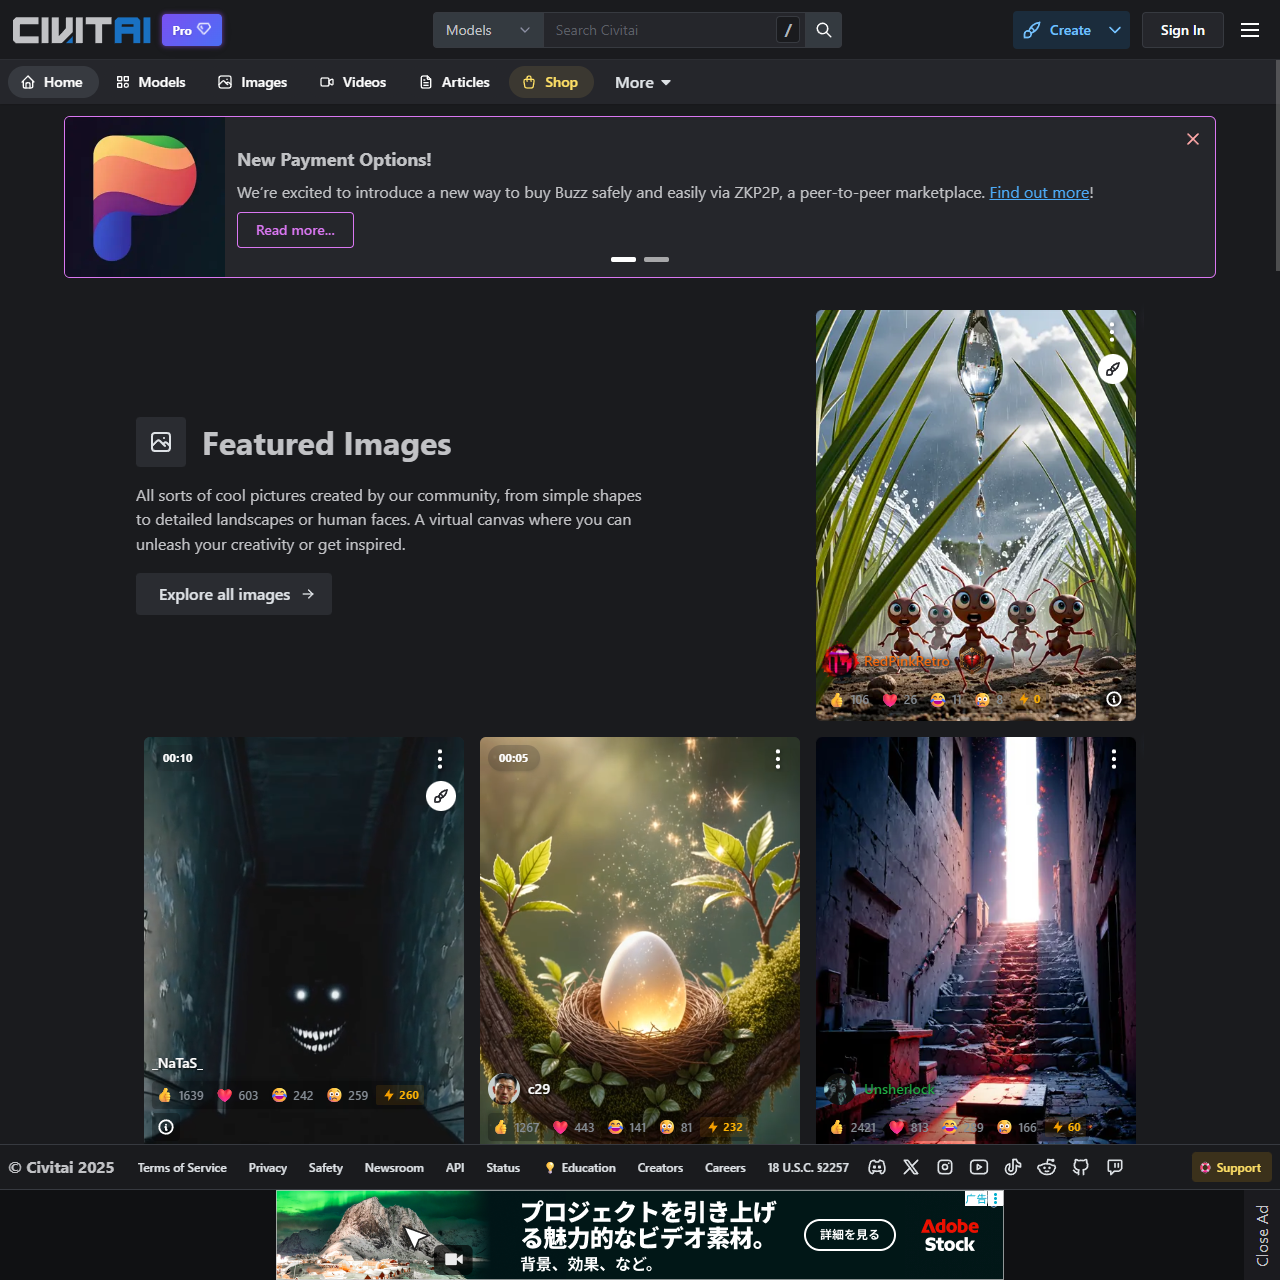The height and width of the screenshot is (1280, 1280).
Task: Click the remix icon on the ants image
Action: [x=1113, y=369]
